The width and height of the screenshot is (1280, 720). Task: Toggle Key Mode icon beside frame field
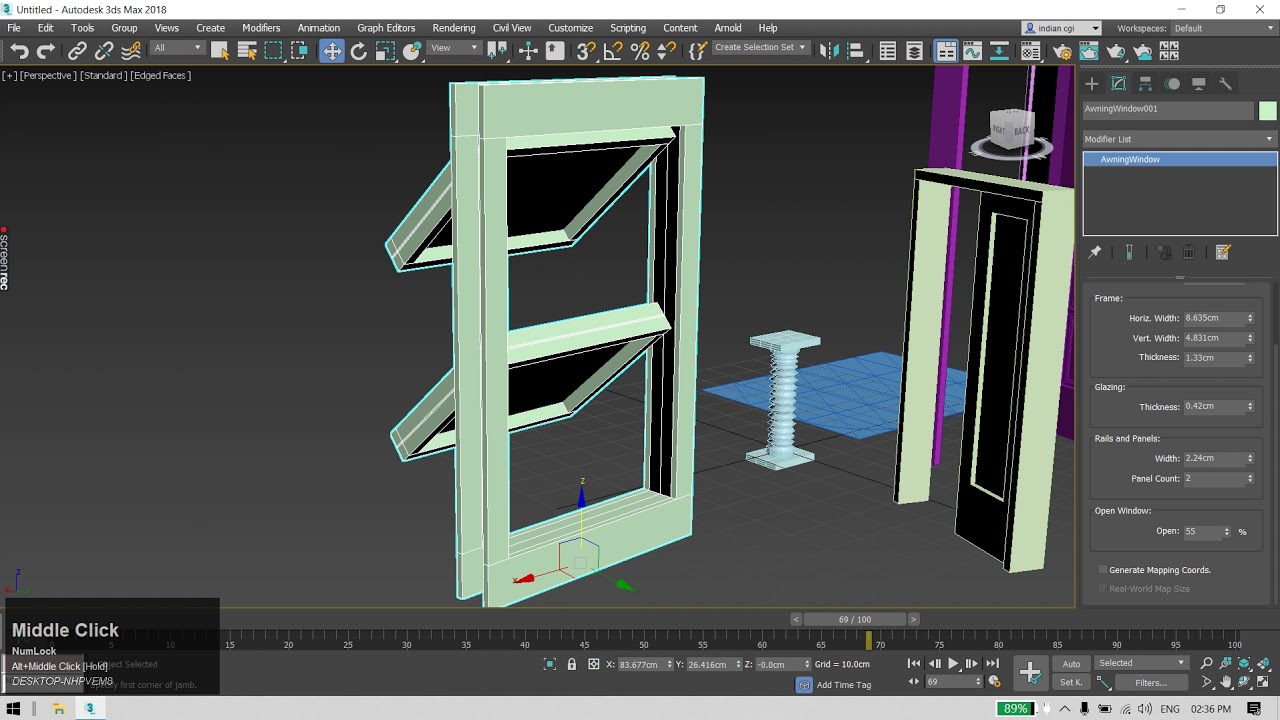coord(914,682)
